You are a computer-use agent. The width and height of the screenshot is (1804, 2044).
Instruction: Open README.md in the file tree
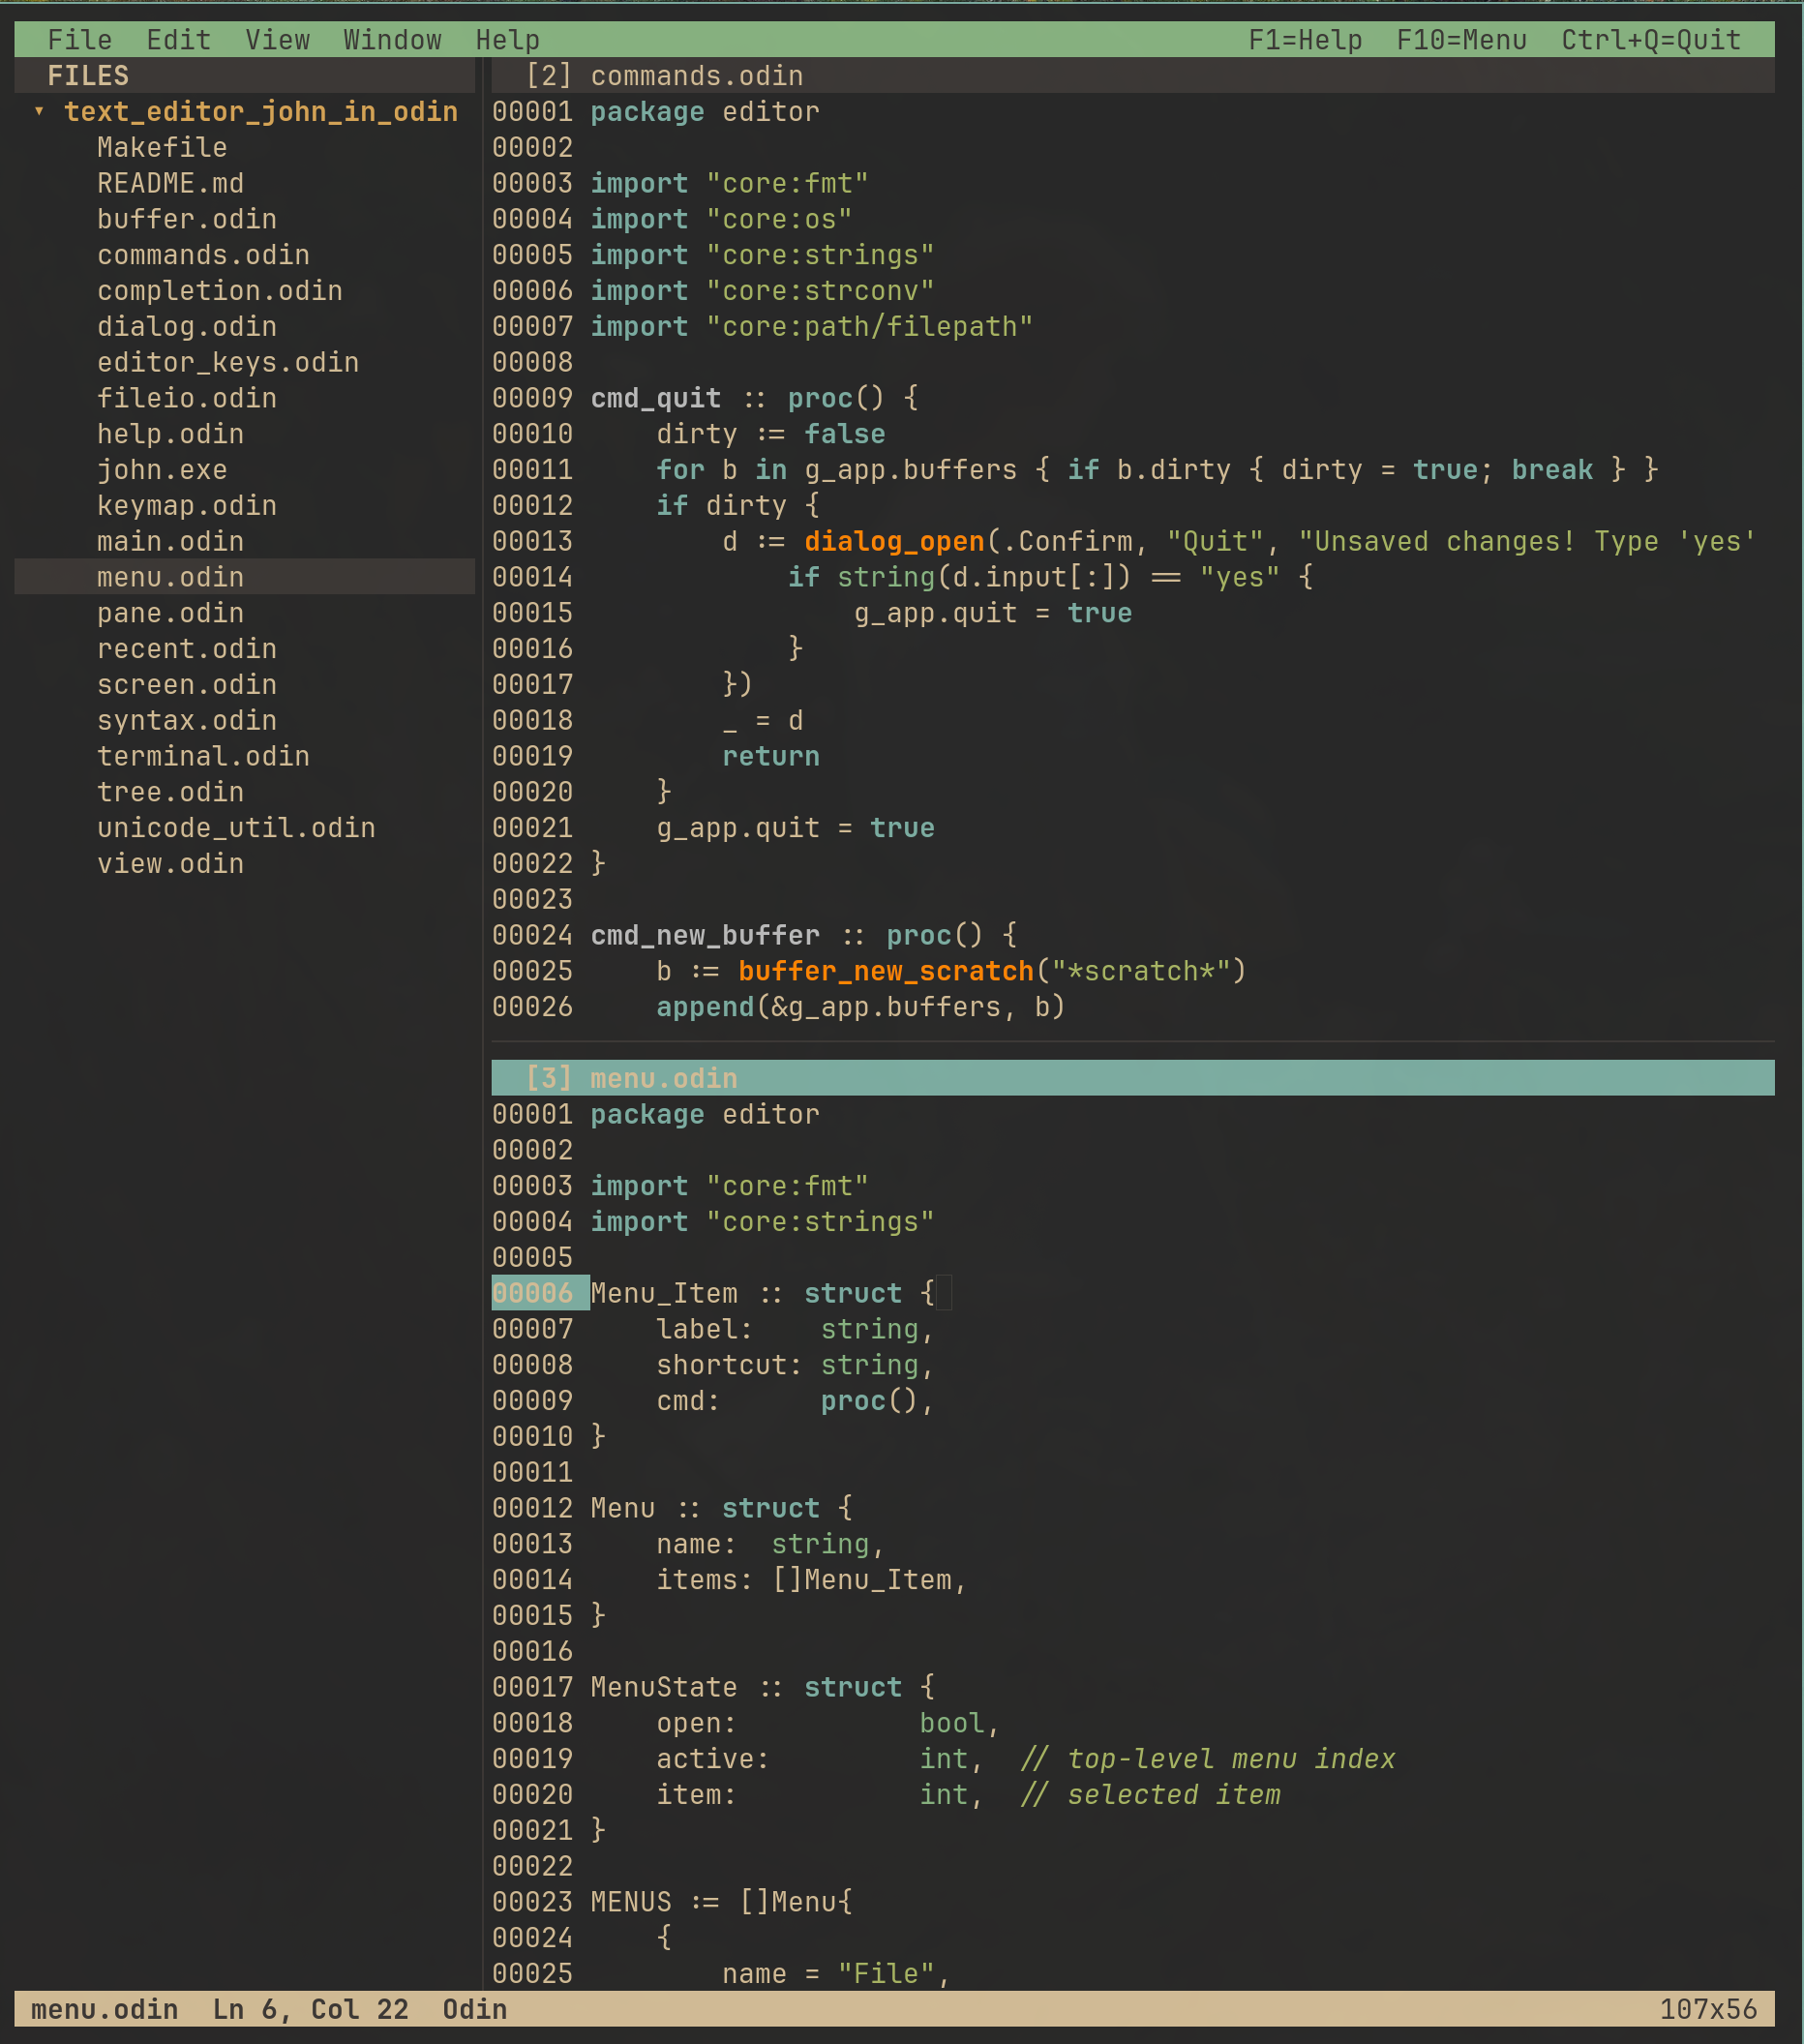[171, 184]
